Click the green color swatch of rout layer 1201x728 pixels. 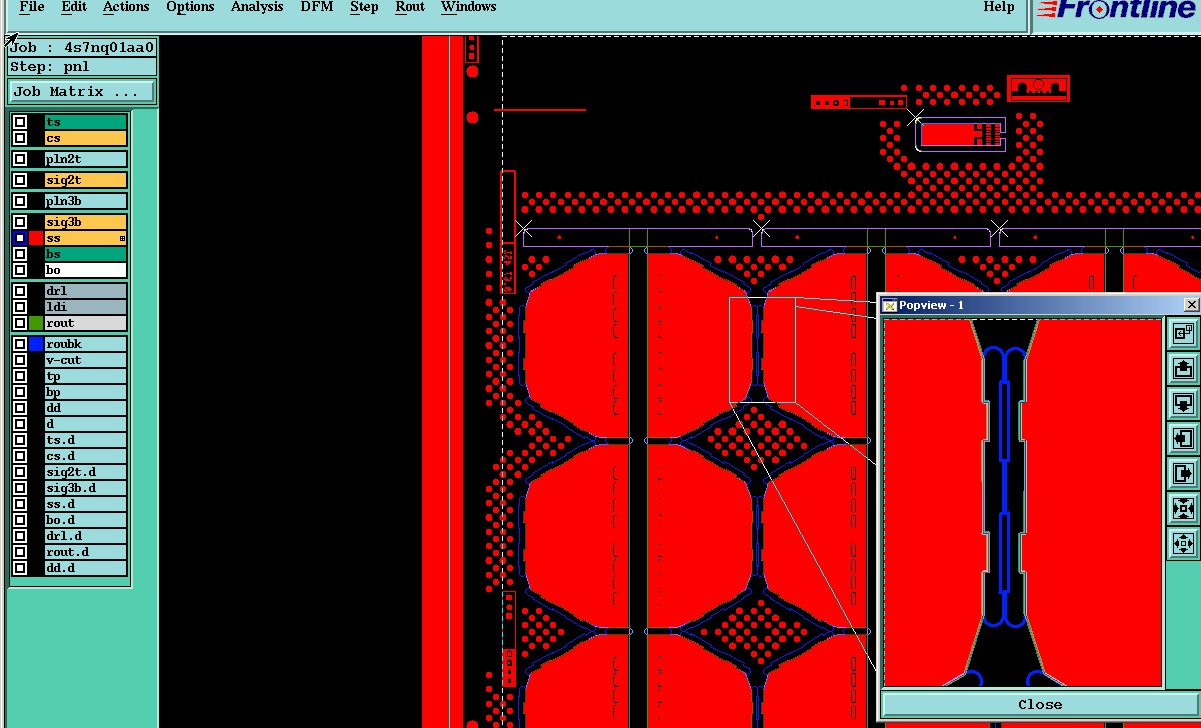pyautogui.click(x=36, y=323)
